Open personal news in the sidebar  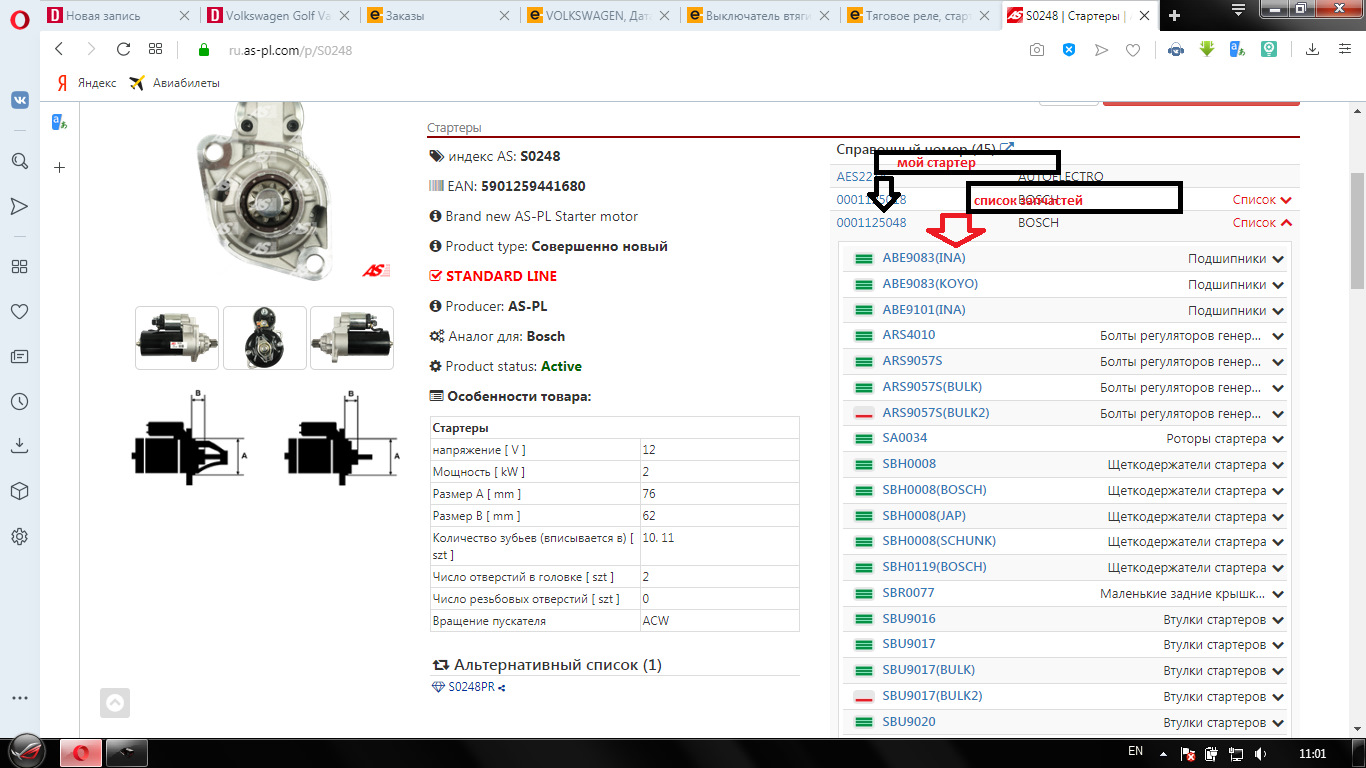pos(19,356)
